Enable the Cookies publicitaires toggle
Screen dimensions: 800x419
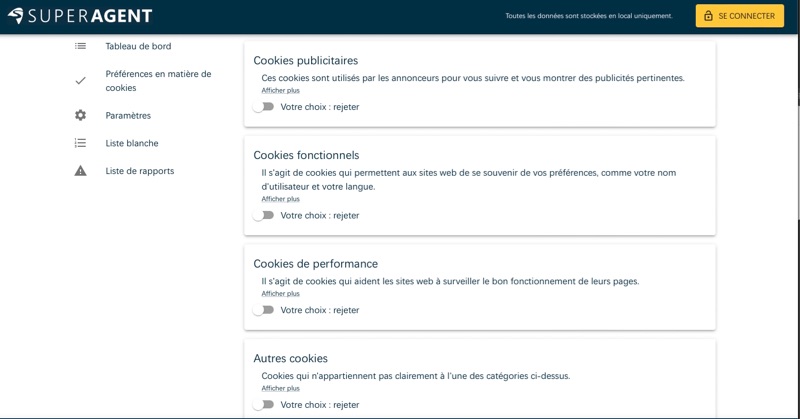click(263, 107)
